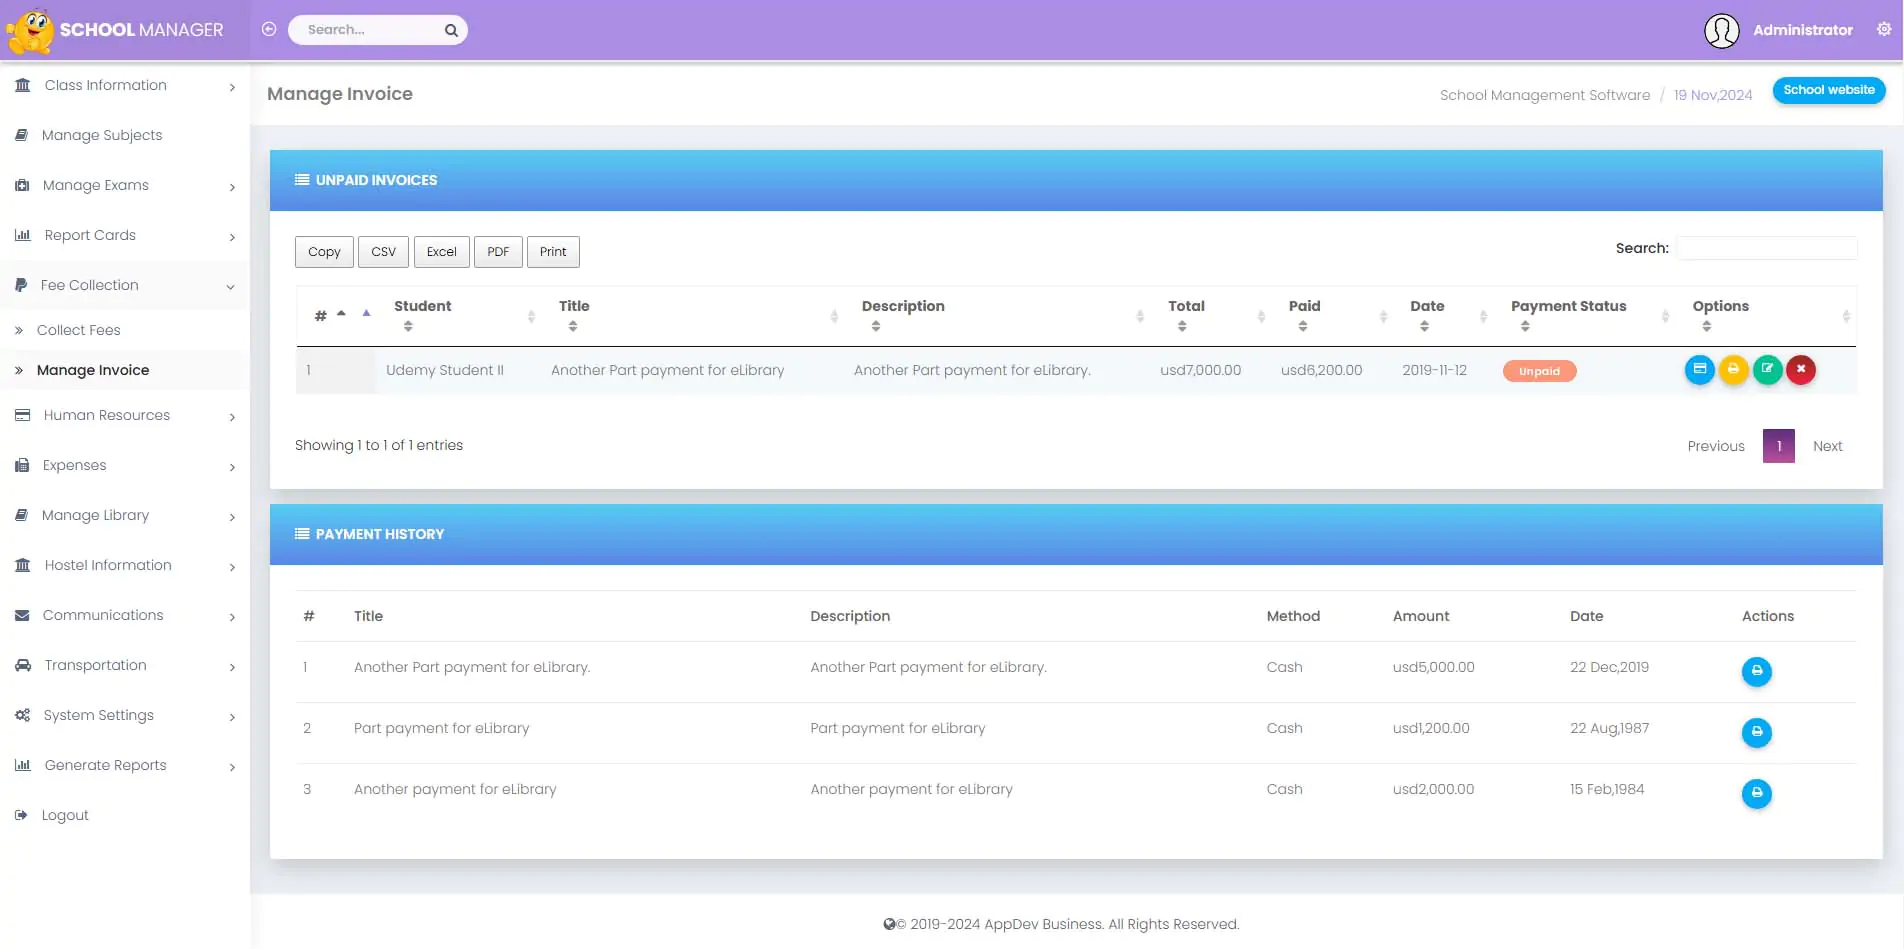Collapse the Fee Collection section
The height and width of the screenshot is (949, 1904).
[x=124, y=286]
